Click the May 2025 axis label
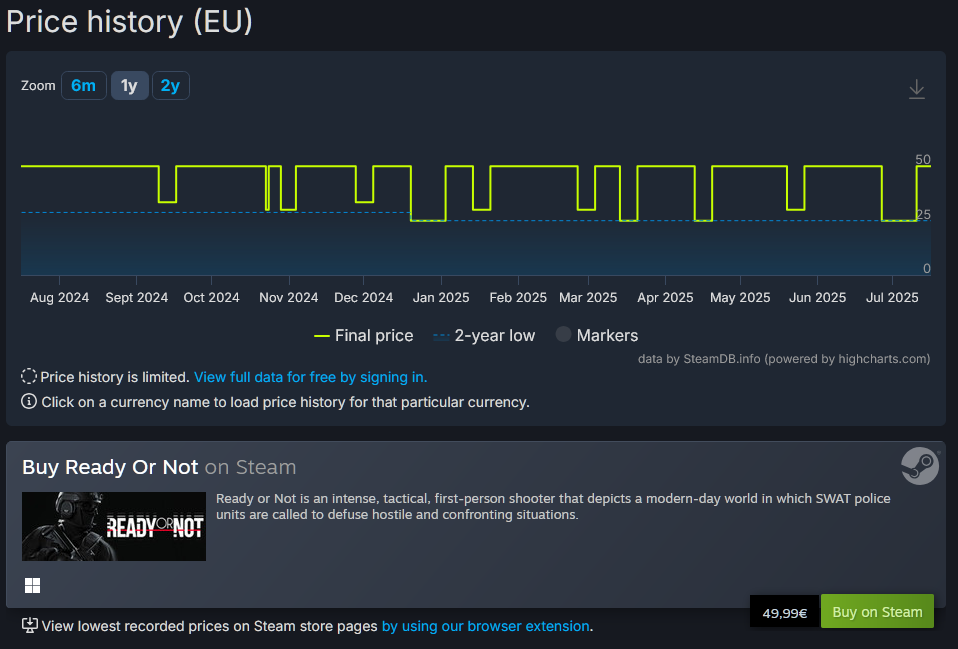Screen dimensions: 958x649 tap(740, 298)
